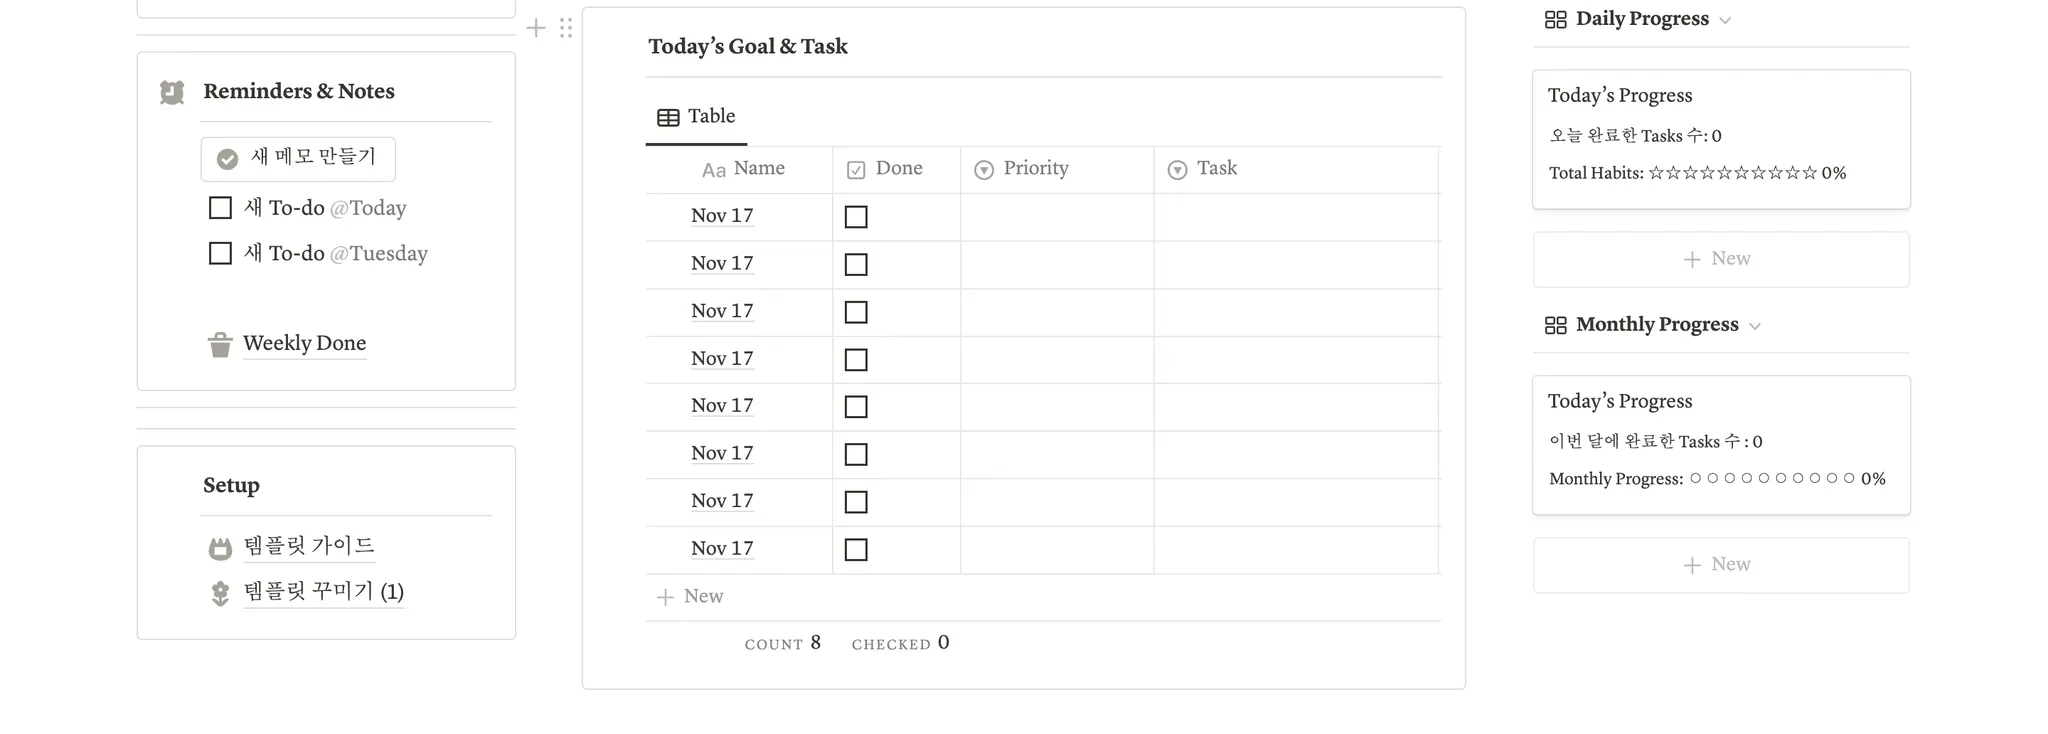
Task: Open the Priority column header menu
Action: coord(1035,169)
